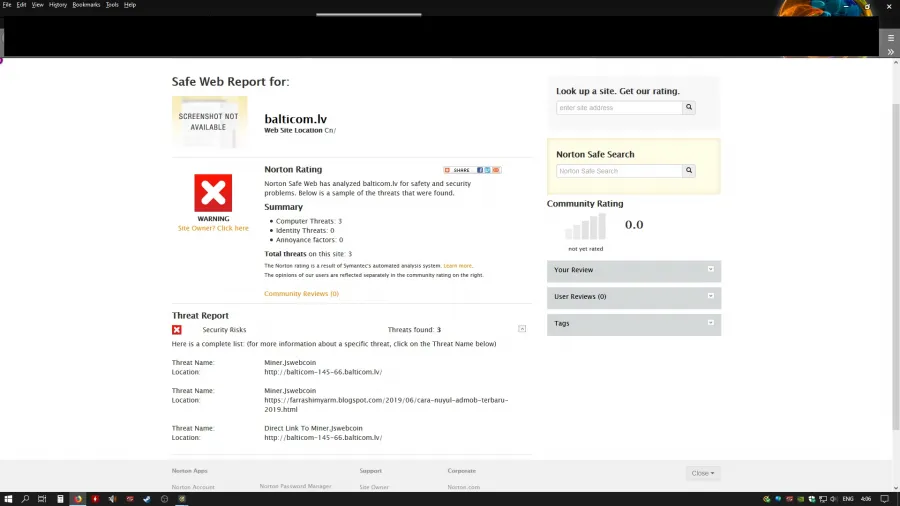Click the red WARNING X rating icon
The width and height of the screenshot is (900, 506).
[213, 193]
